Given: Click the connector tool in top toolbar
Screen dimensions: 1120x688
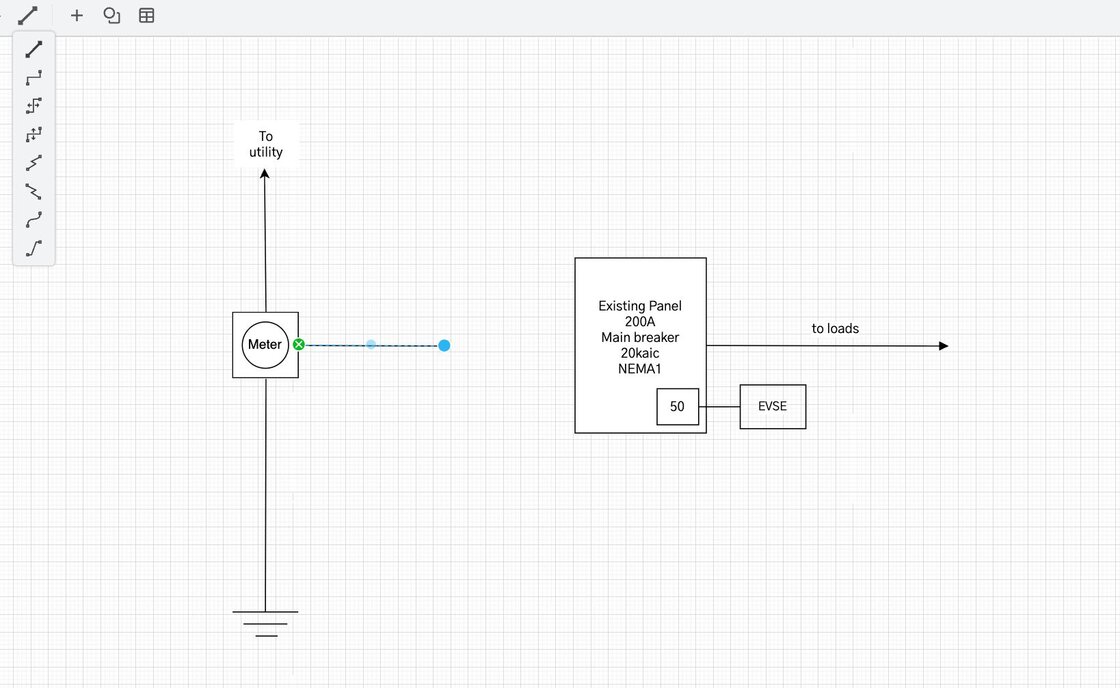Looking at the screenshot, I should click(28, 15).
